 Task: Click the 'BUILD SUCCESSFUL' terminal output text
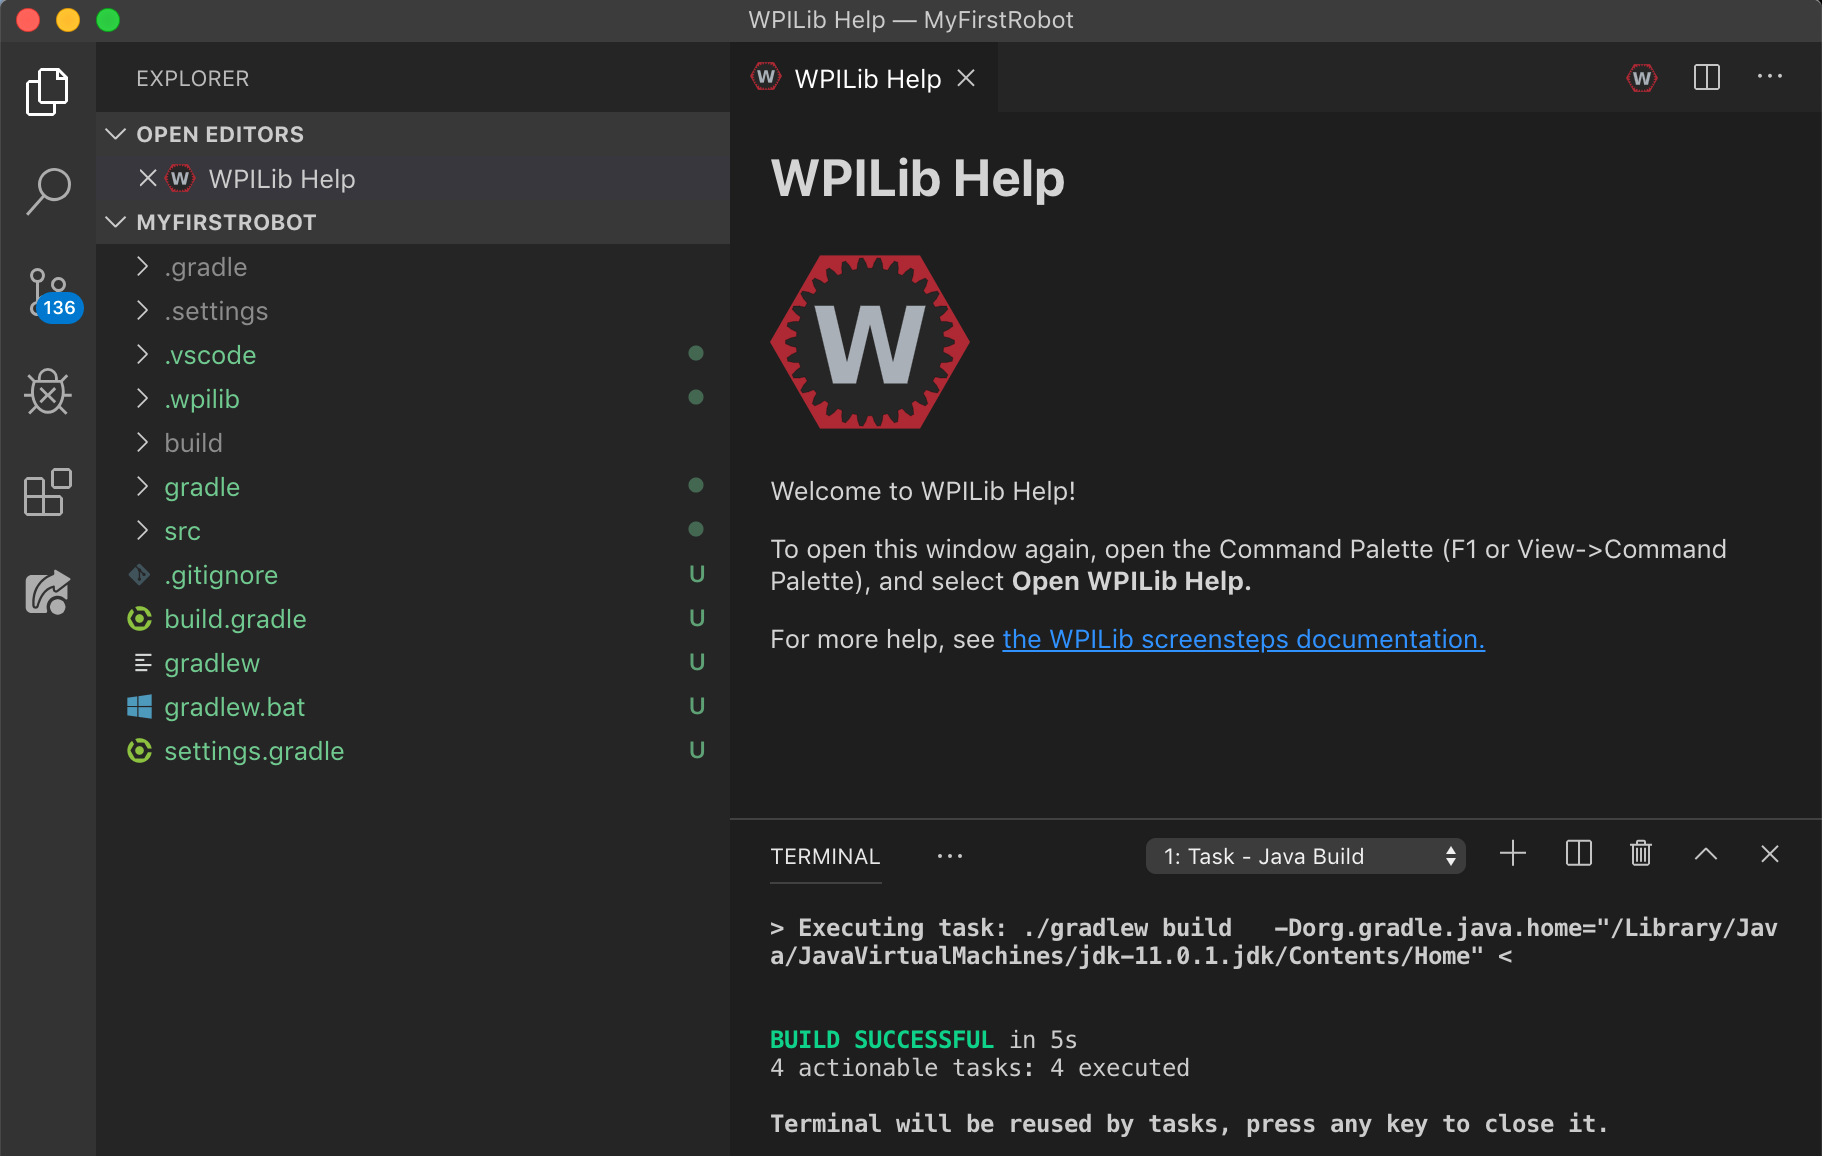(882, 1040)
